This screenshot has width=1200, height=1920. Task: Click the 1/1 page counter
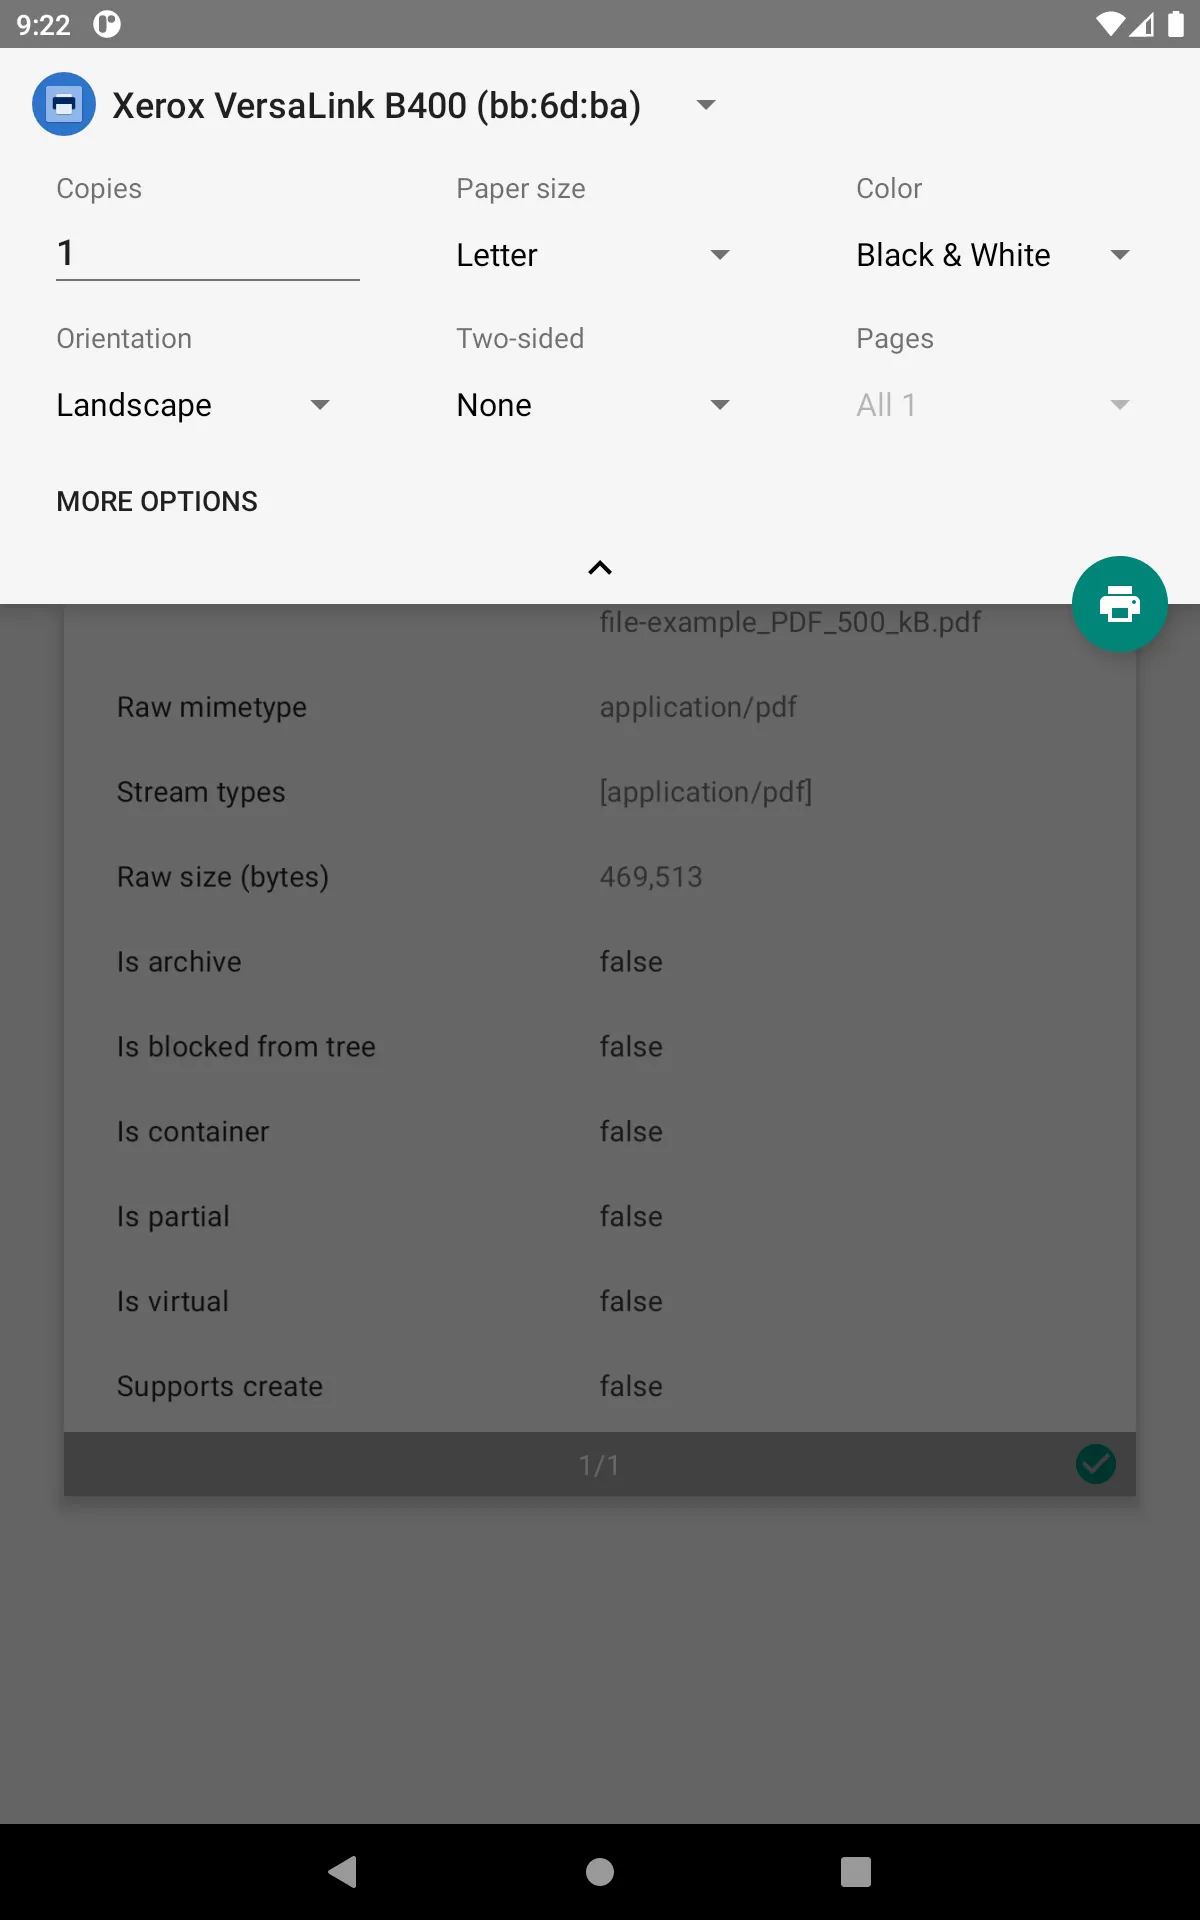[599, 1465]
